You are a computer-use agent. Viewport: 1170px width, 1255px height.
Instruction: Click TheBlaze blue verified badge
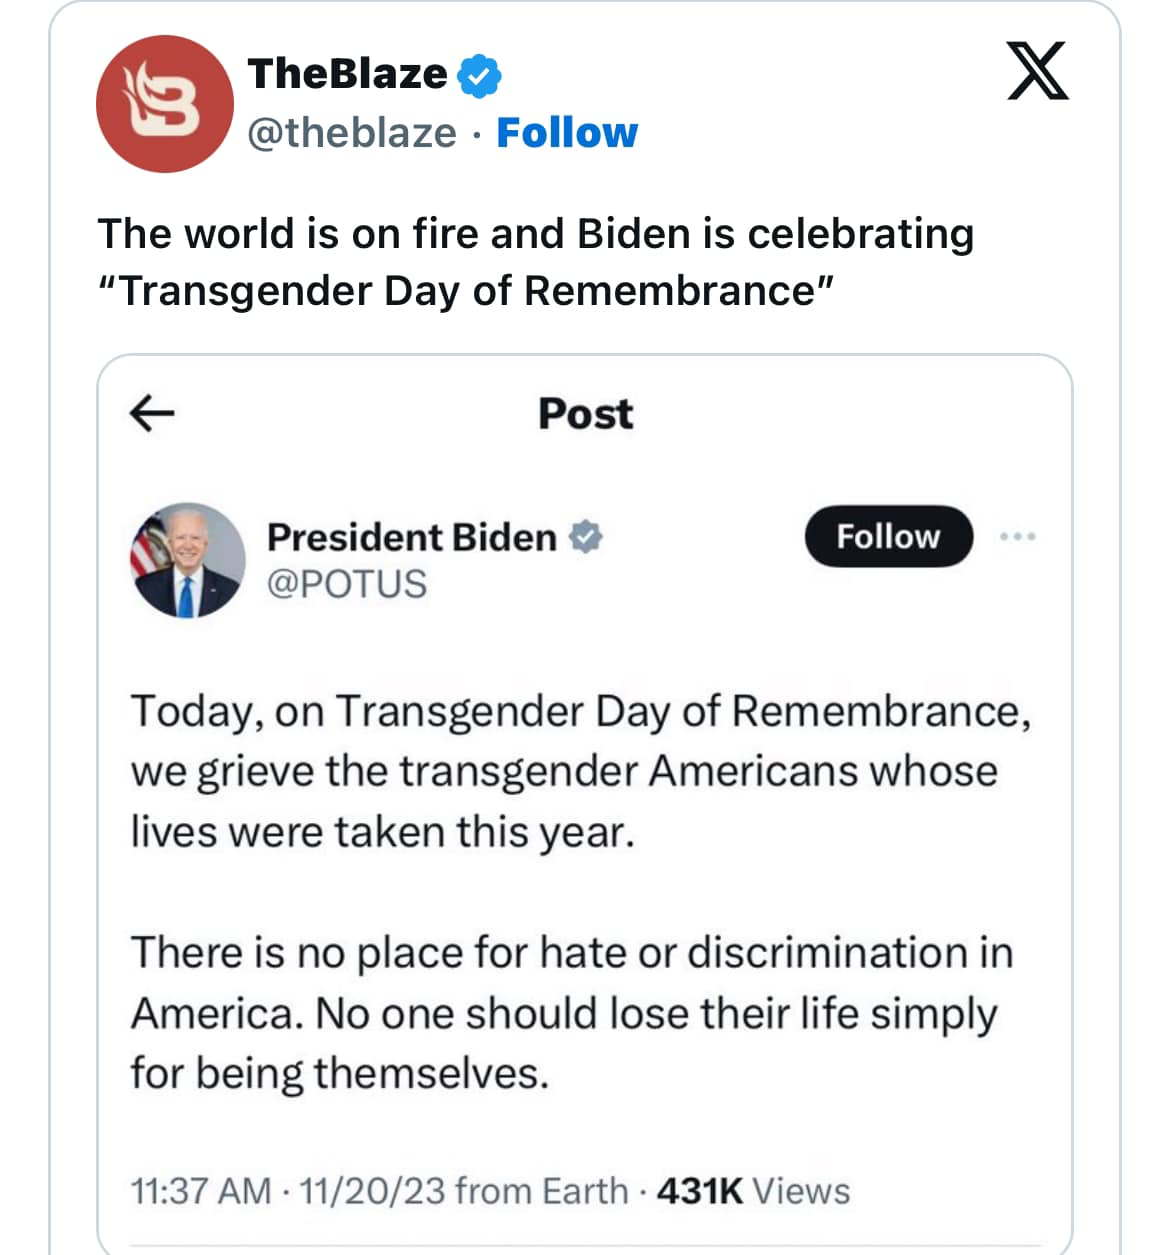coord(479,76)
